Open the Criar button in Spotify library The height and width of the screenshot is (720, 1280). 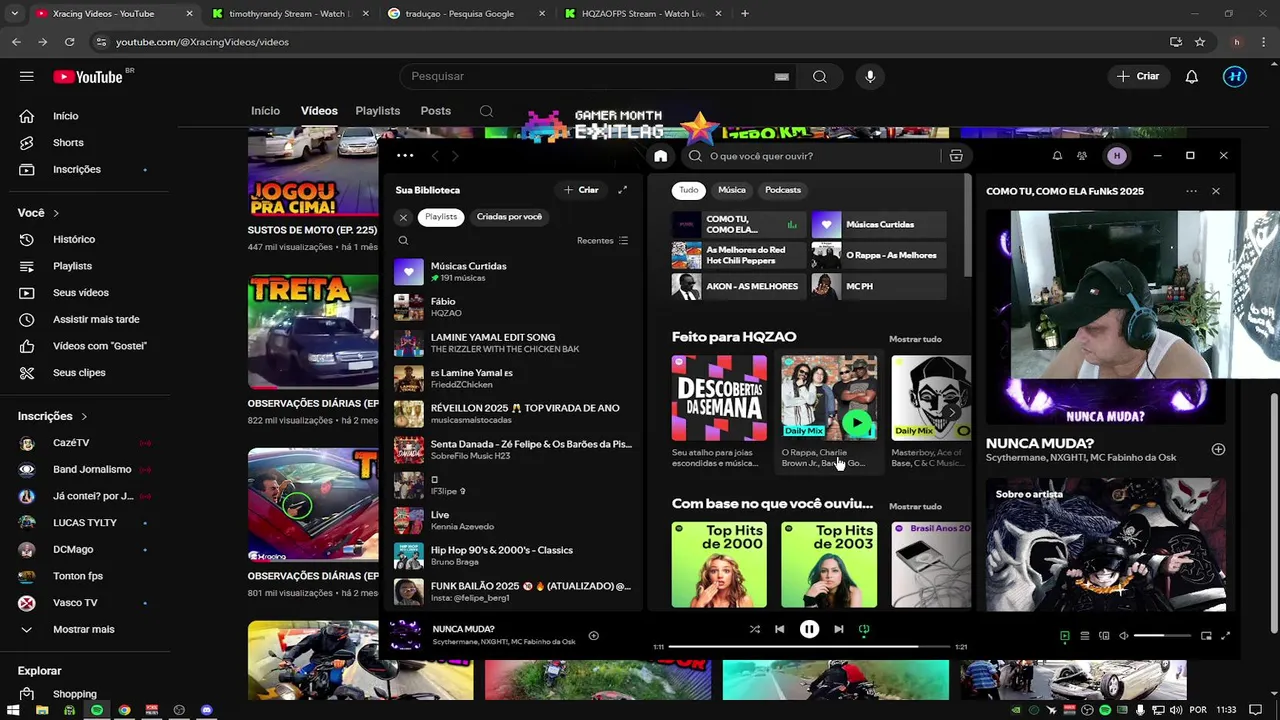pos(581,190)
